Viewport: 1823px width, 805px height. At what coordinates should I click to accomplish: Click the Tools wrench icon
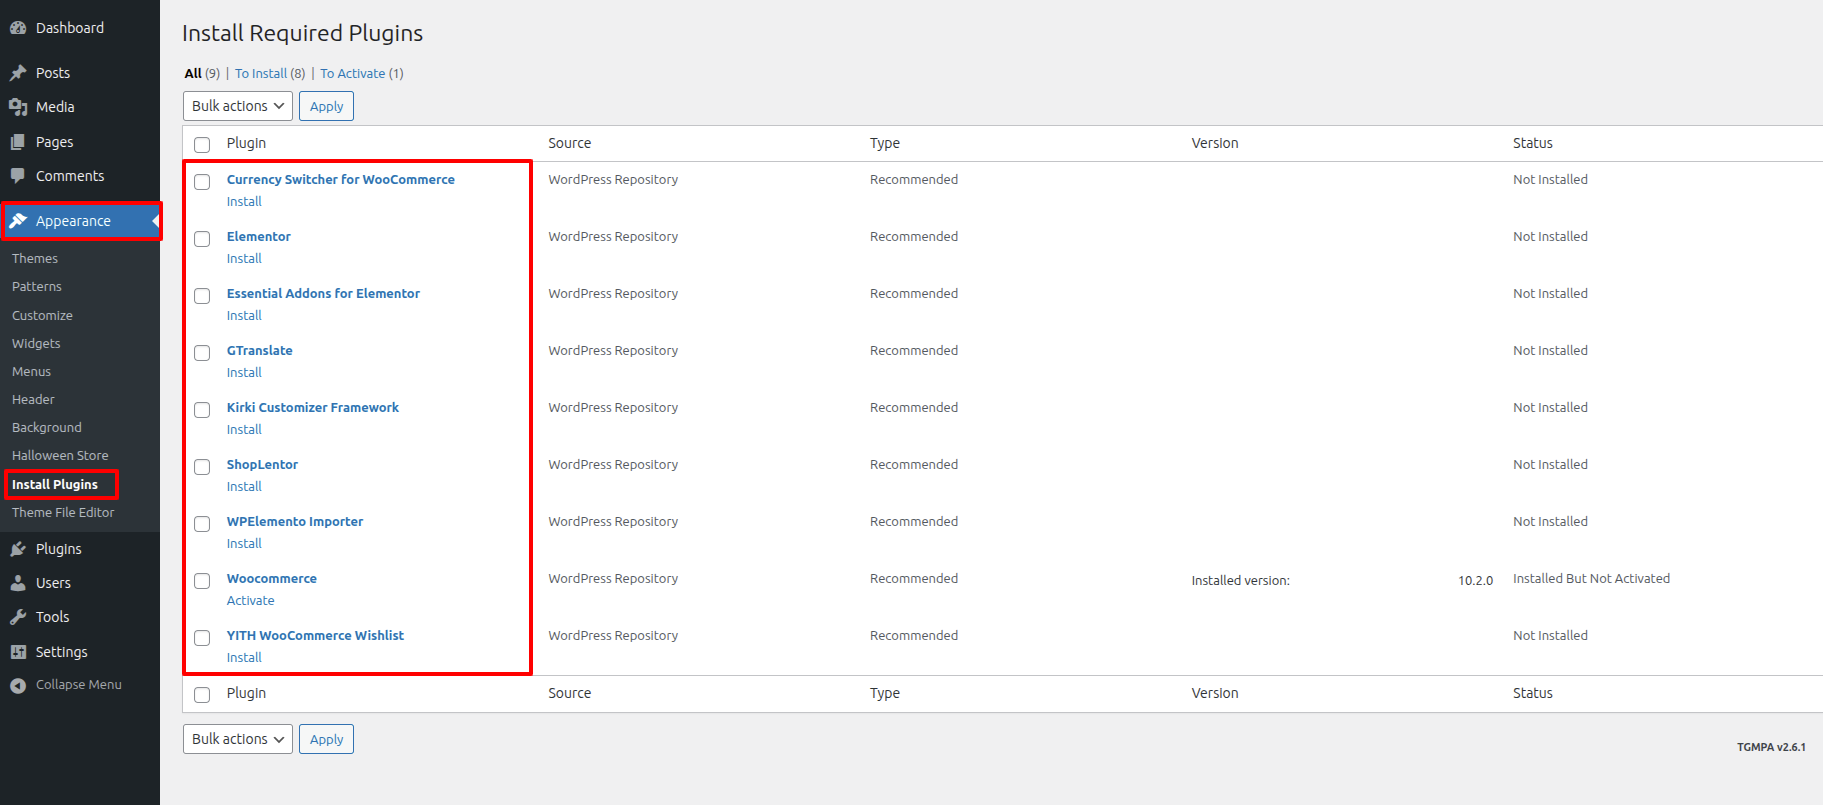[18, 617]
